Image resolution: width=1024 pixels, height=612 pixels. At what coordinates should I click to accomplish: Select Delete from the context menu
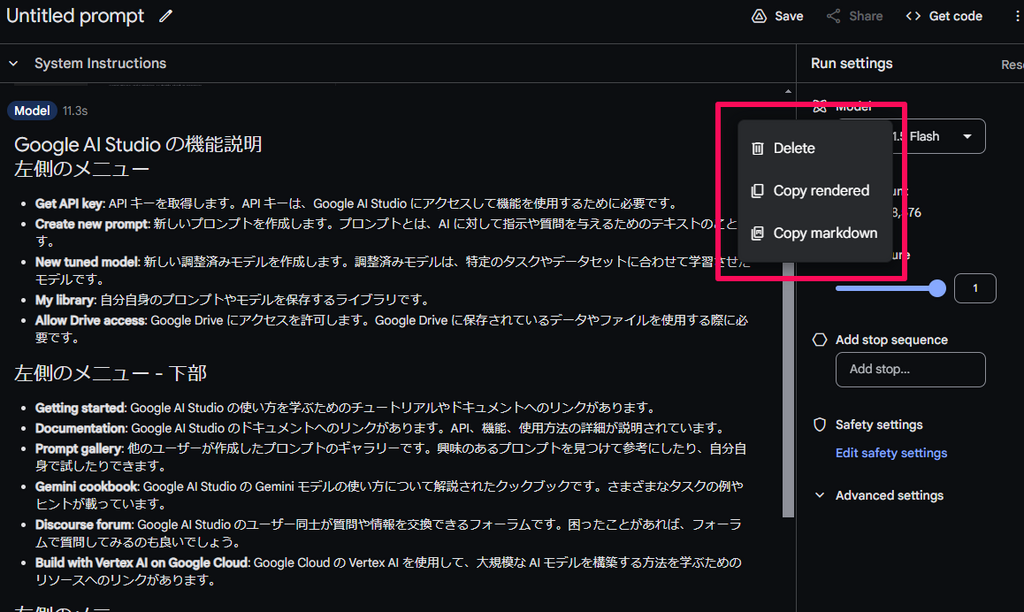pyautogui.click(x=815, y=148)
